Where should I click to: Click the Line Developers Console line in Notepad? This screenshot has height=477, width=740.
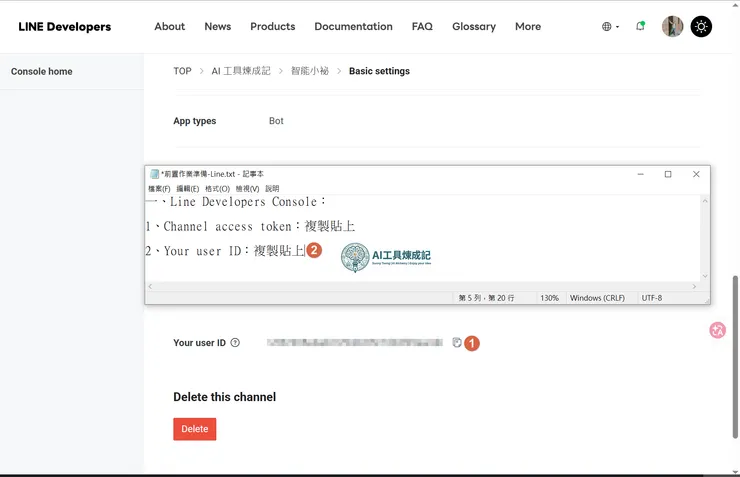click(x=236, y=201)
